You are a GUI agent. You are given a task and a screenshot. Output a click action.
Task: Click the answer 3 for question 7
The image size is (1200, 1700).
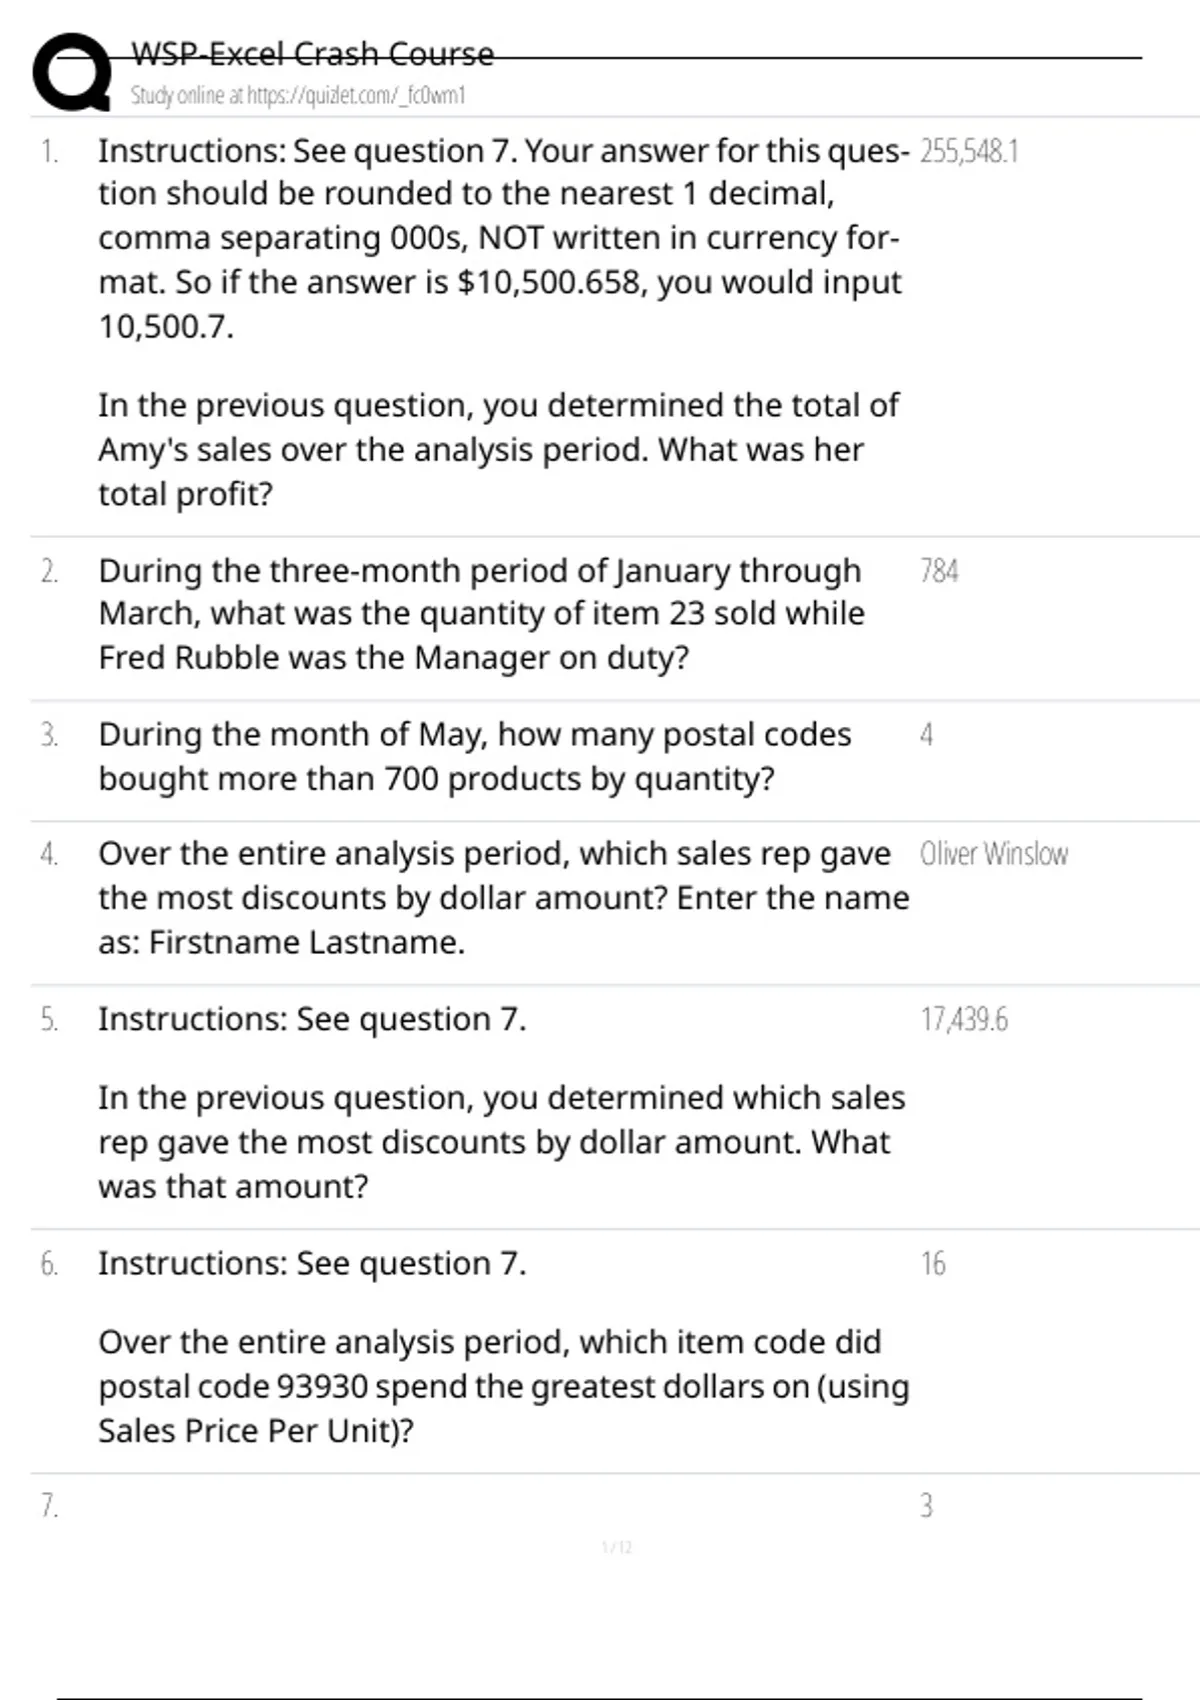click(x=926, y=1506)
